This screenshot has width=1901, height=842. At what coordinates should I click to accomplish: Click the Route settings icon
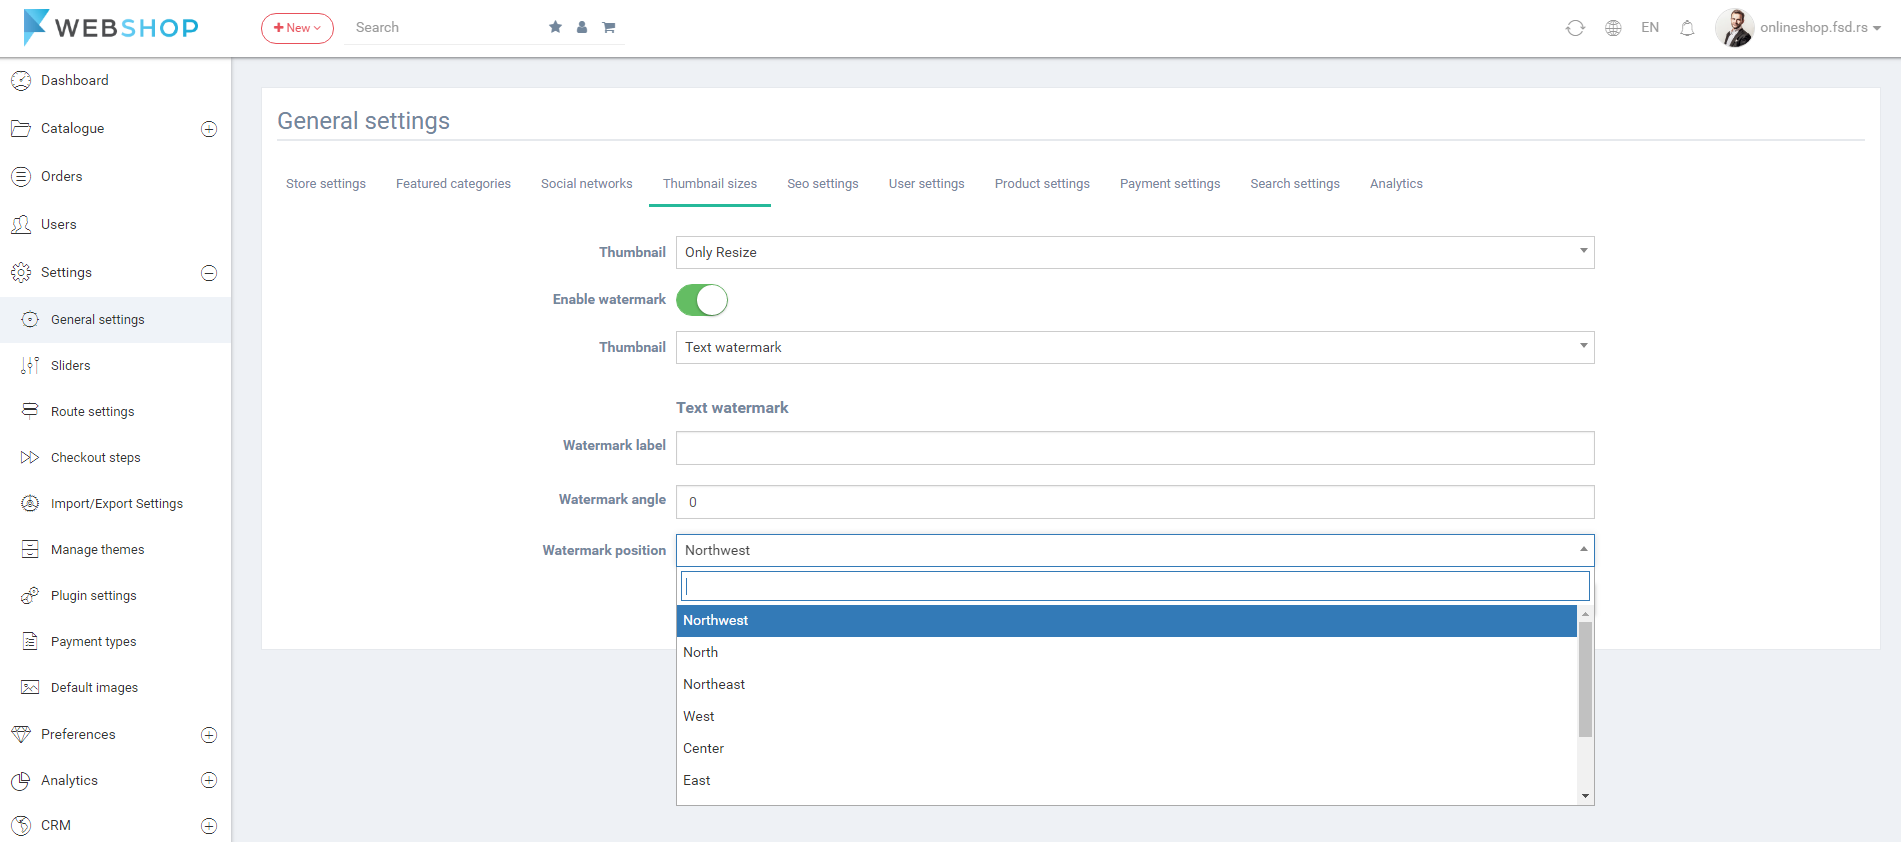pos(31,411)
